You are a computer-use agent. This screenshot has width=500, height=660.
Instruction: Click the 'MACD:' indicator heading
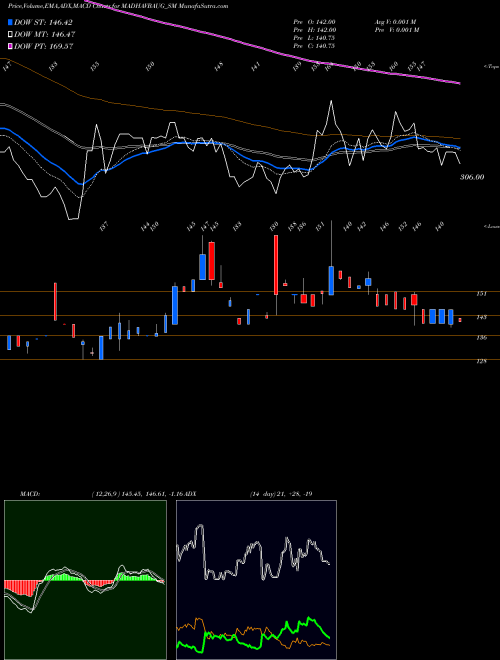[30, 493]
